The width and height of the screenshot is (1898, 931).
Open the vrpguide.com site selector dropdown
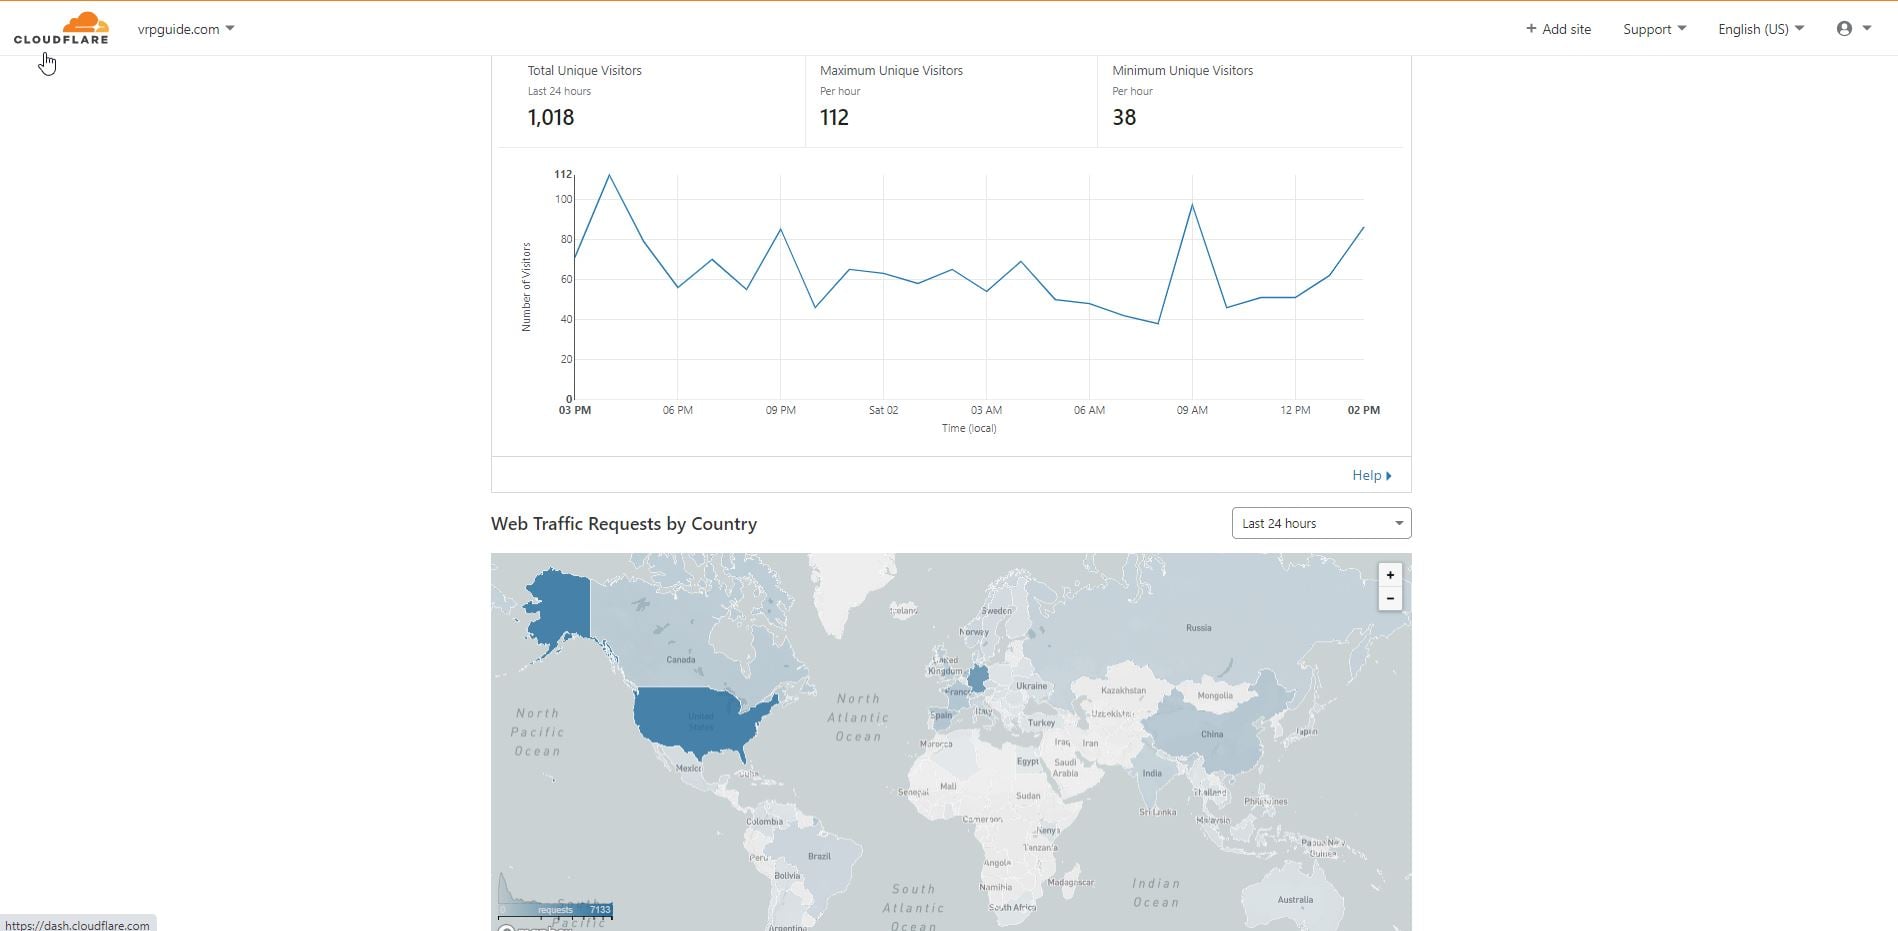tap(186, 29)
